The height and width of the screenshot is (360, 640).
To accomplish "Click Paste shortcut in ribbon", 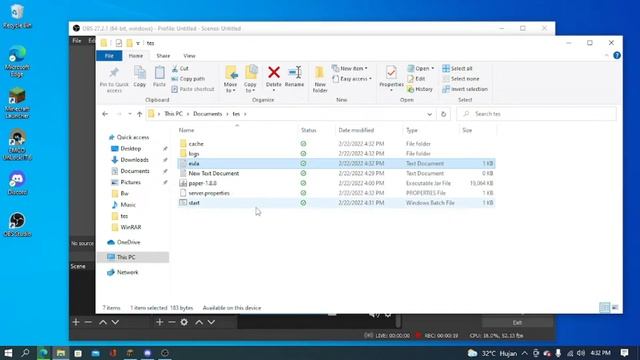I will coord(193,89).
